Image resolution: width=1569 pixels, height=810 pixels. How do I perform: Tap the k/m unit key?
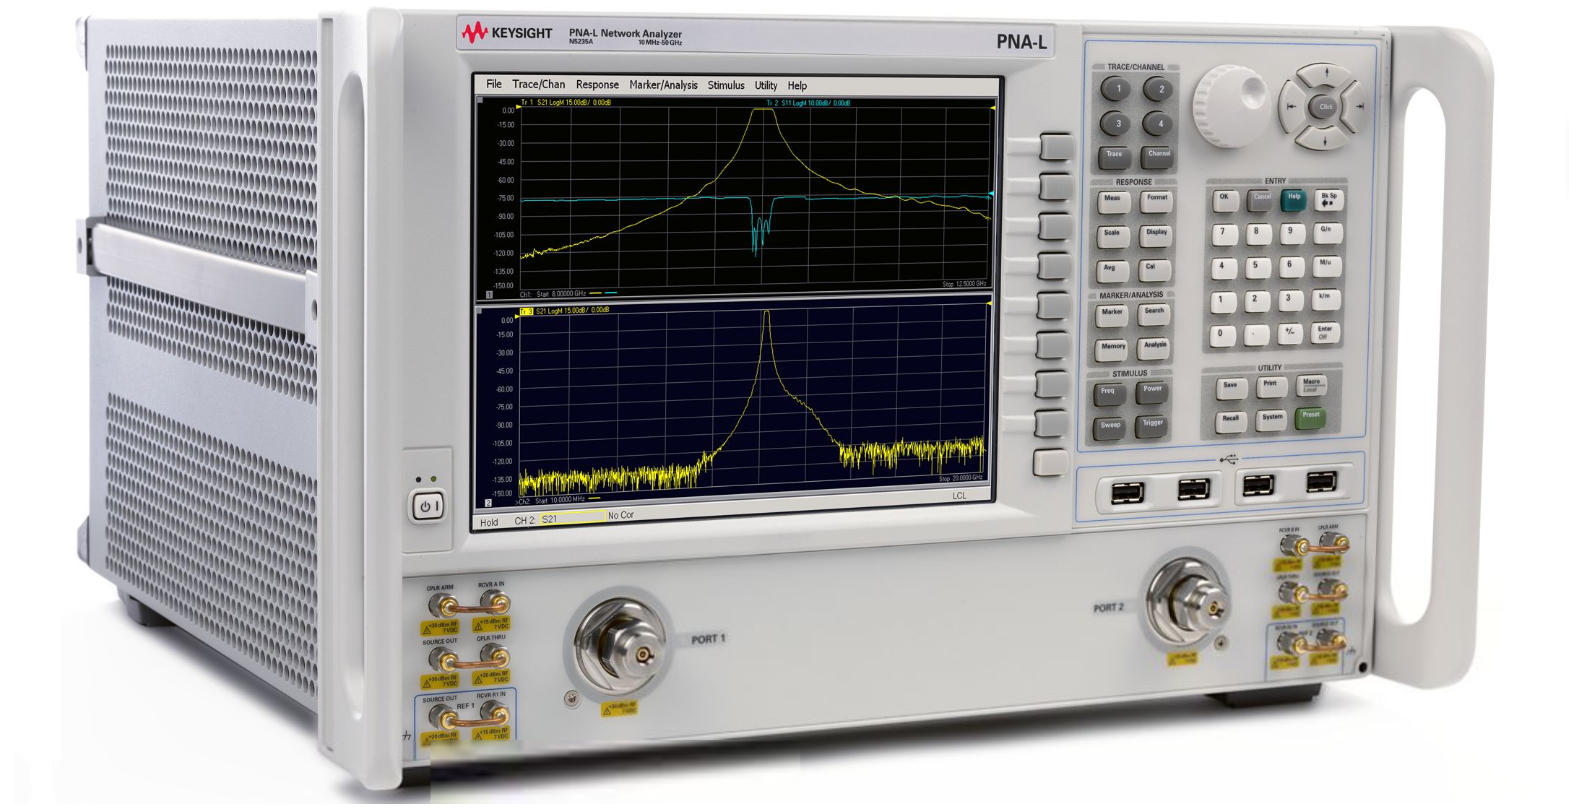(1324, 299)
